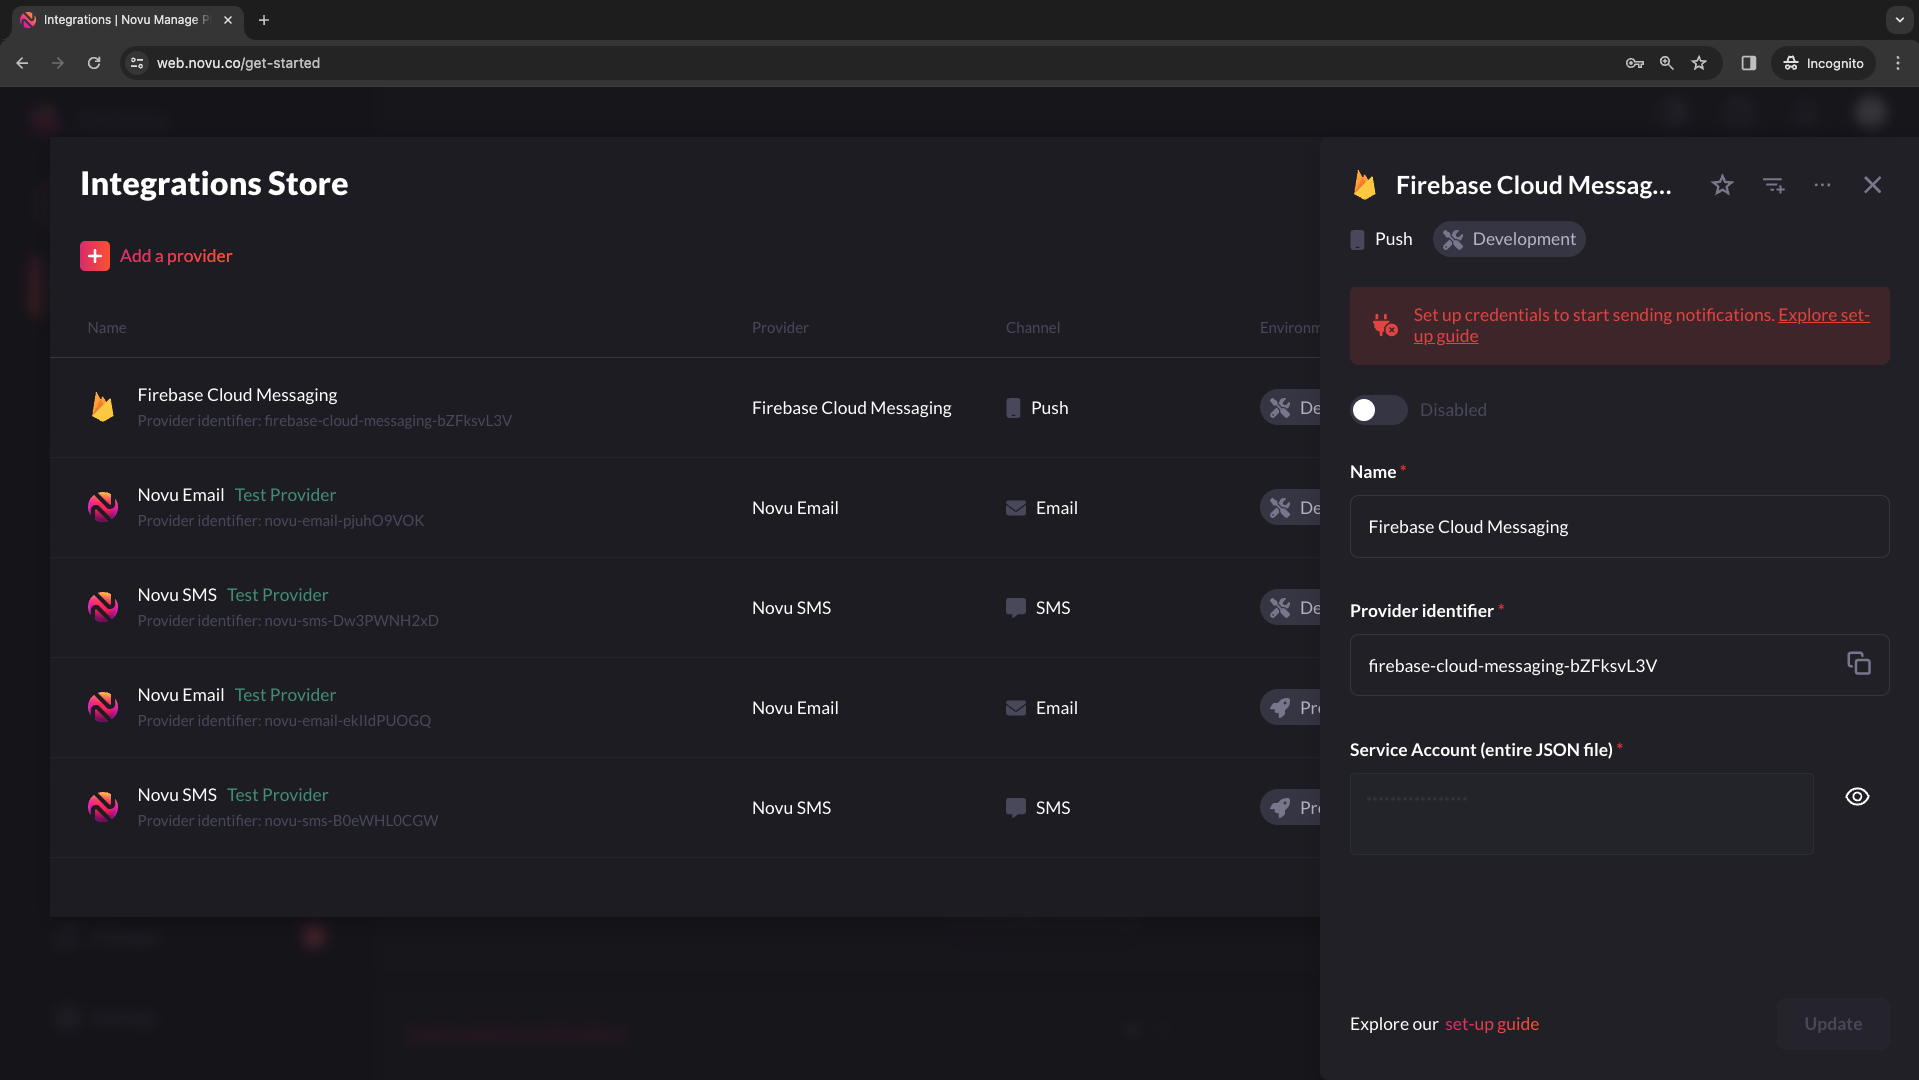The image size is (1919, 1080).
Task: Click SMS channel cell in novu-sms-Dw3PWNH2xD row
Action: click(1038, 608)
